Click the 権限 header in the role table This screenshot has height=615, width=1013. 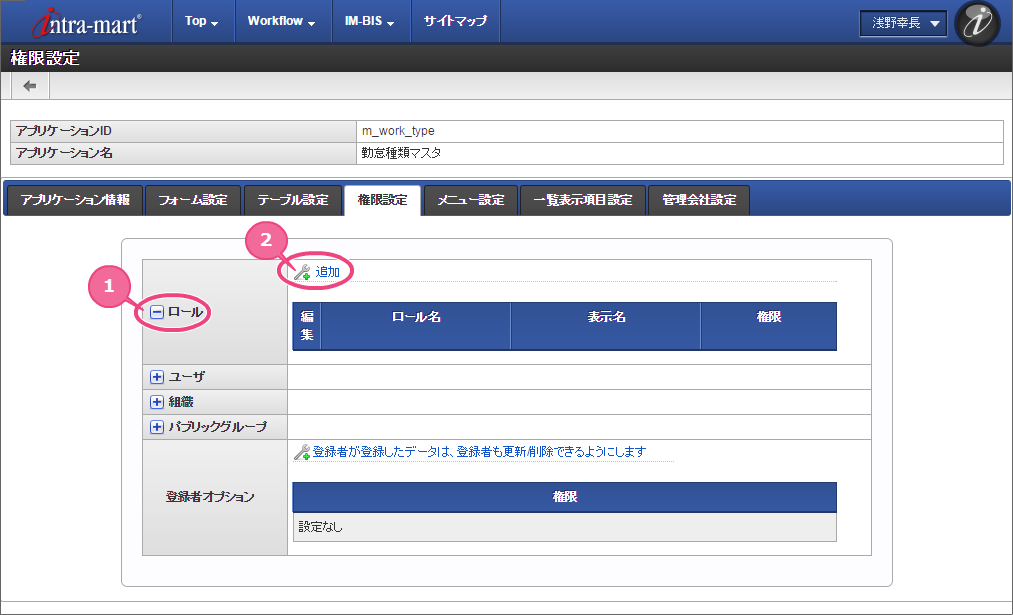(x=769, y=326)
